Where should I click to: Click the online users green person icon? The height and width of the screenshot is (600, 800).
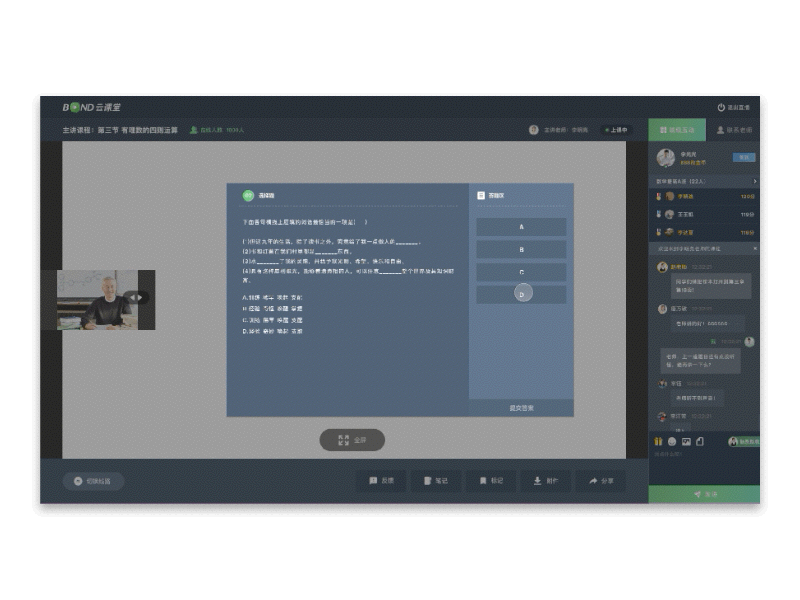193,130
